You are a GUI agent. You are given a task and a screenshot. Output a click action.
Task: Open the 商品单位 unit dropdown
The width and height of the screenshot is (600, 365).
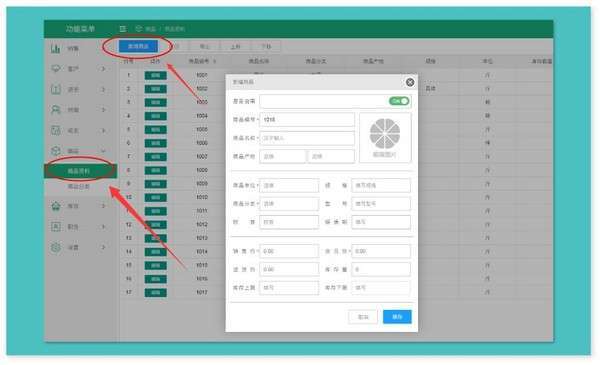click(x=289, y=185)
